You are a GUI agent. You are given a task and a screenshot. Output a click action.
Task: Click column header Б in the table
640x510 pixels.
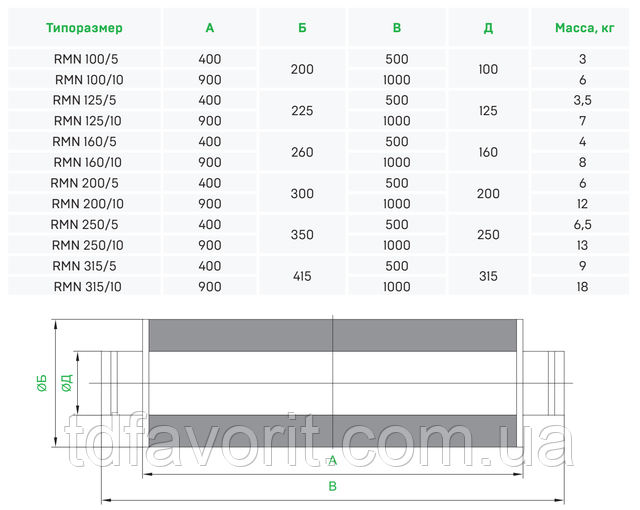(x=302, y=28)
